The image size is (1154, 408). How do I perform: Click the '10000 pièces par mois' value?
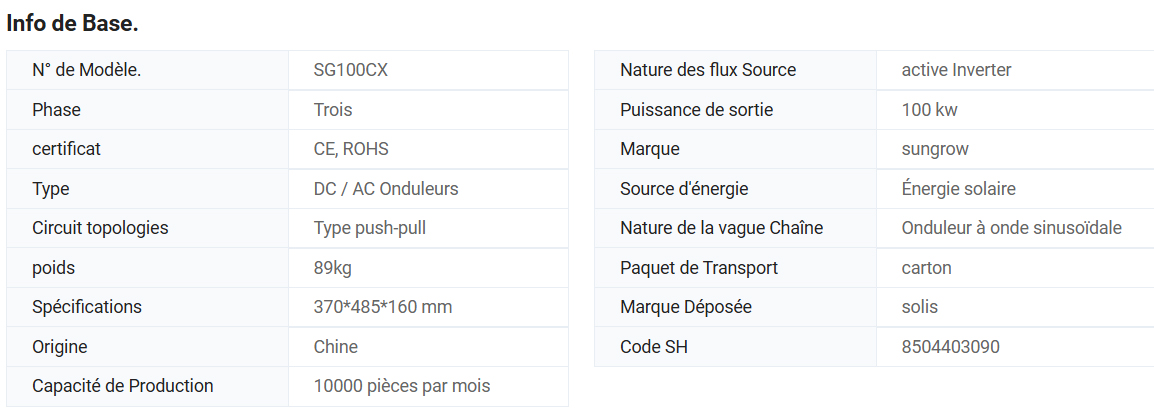[x=402, y=386]
